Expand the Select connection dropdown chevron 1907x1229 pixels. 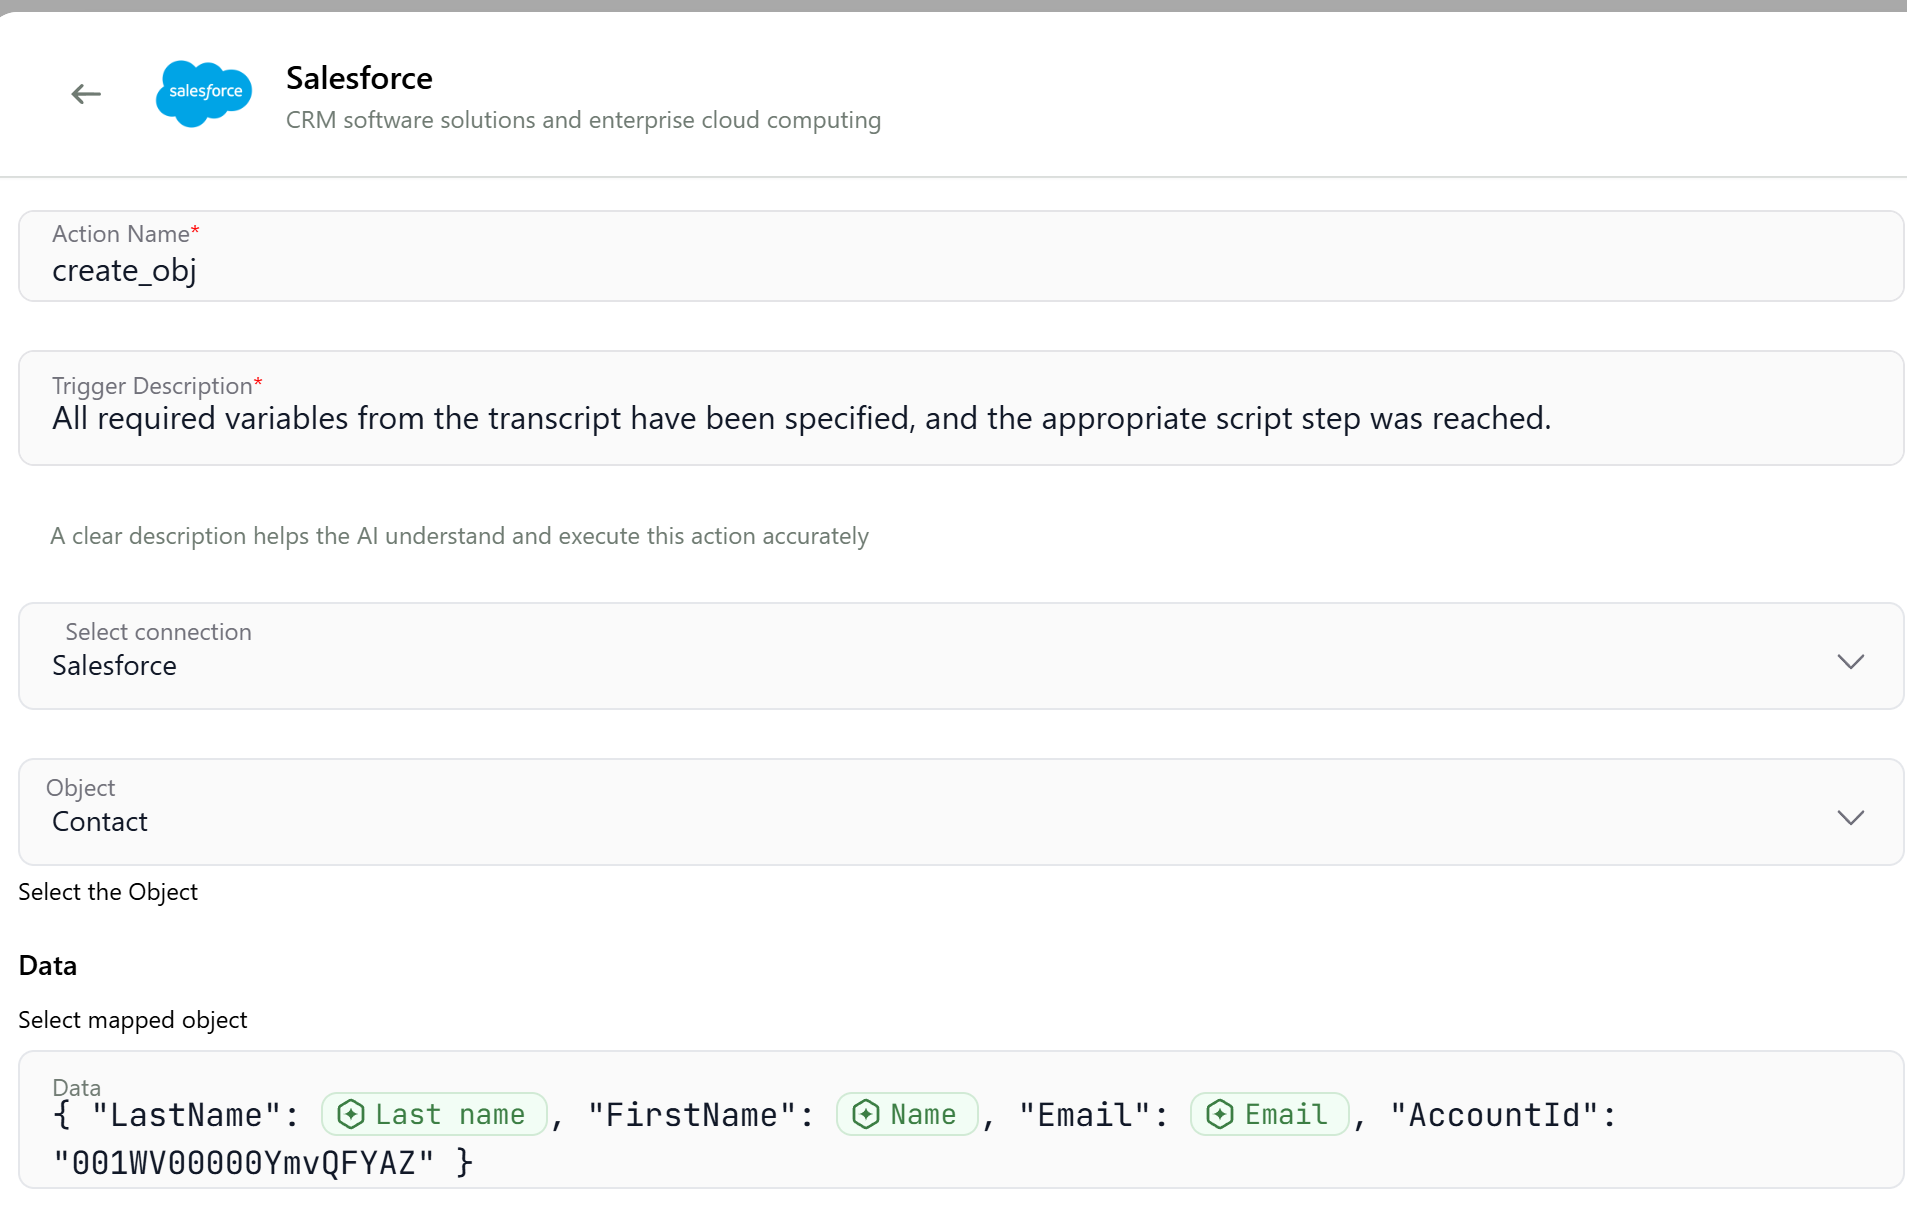point(1850,662)
